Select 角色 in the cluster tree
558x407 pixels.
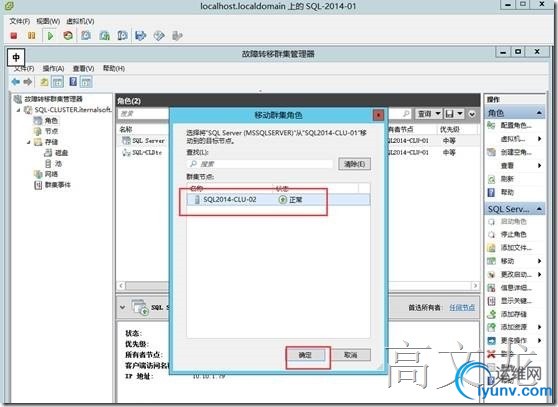51,121
